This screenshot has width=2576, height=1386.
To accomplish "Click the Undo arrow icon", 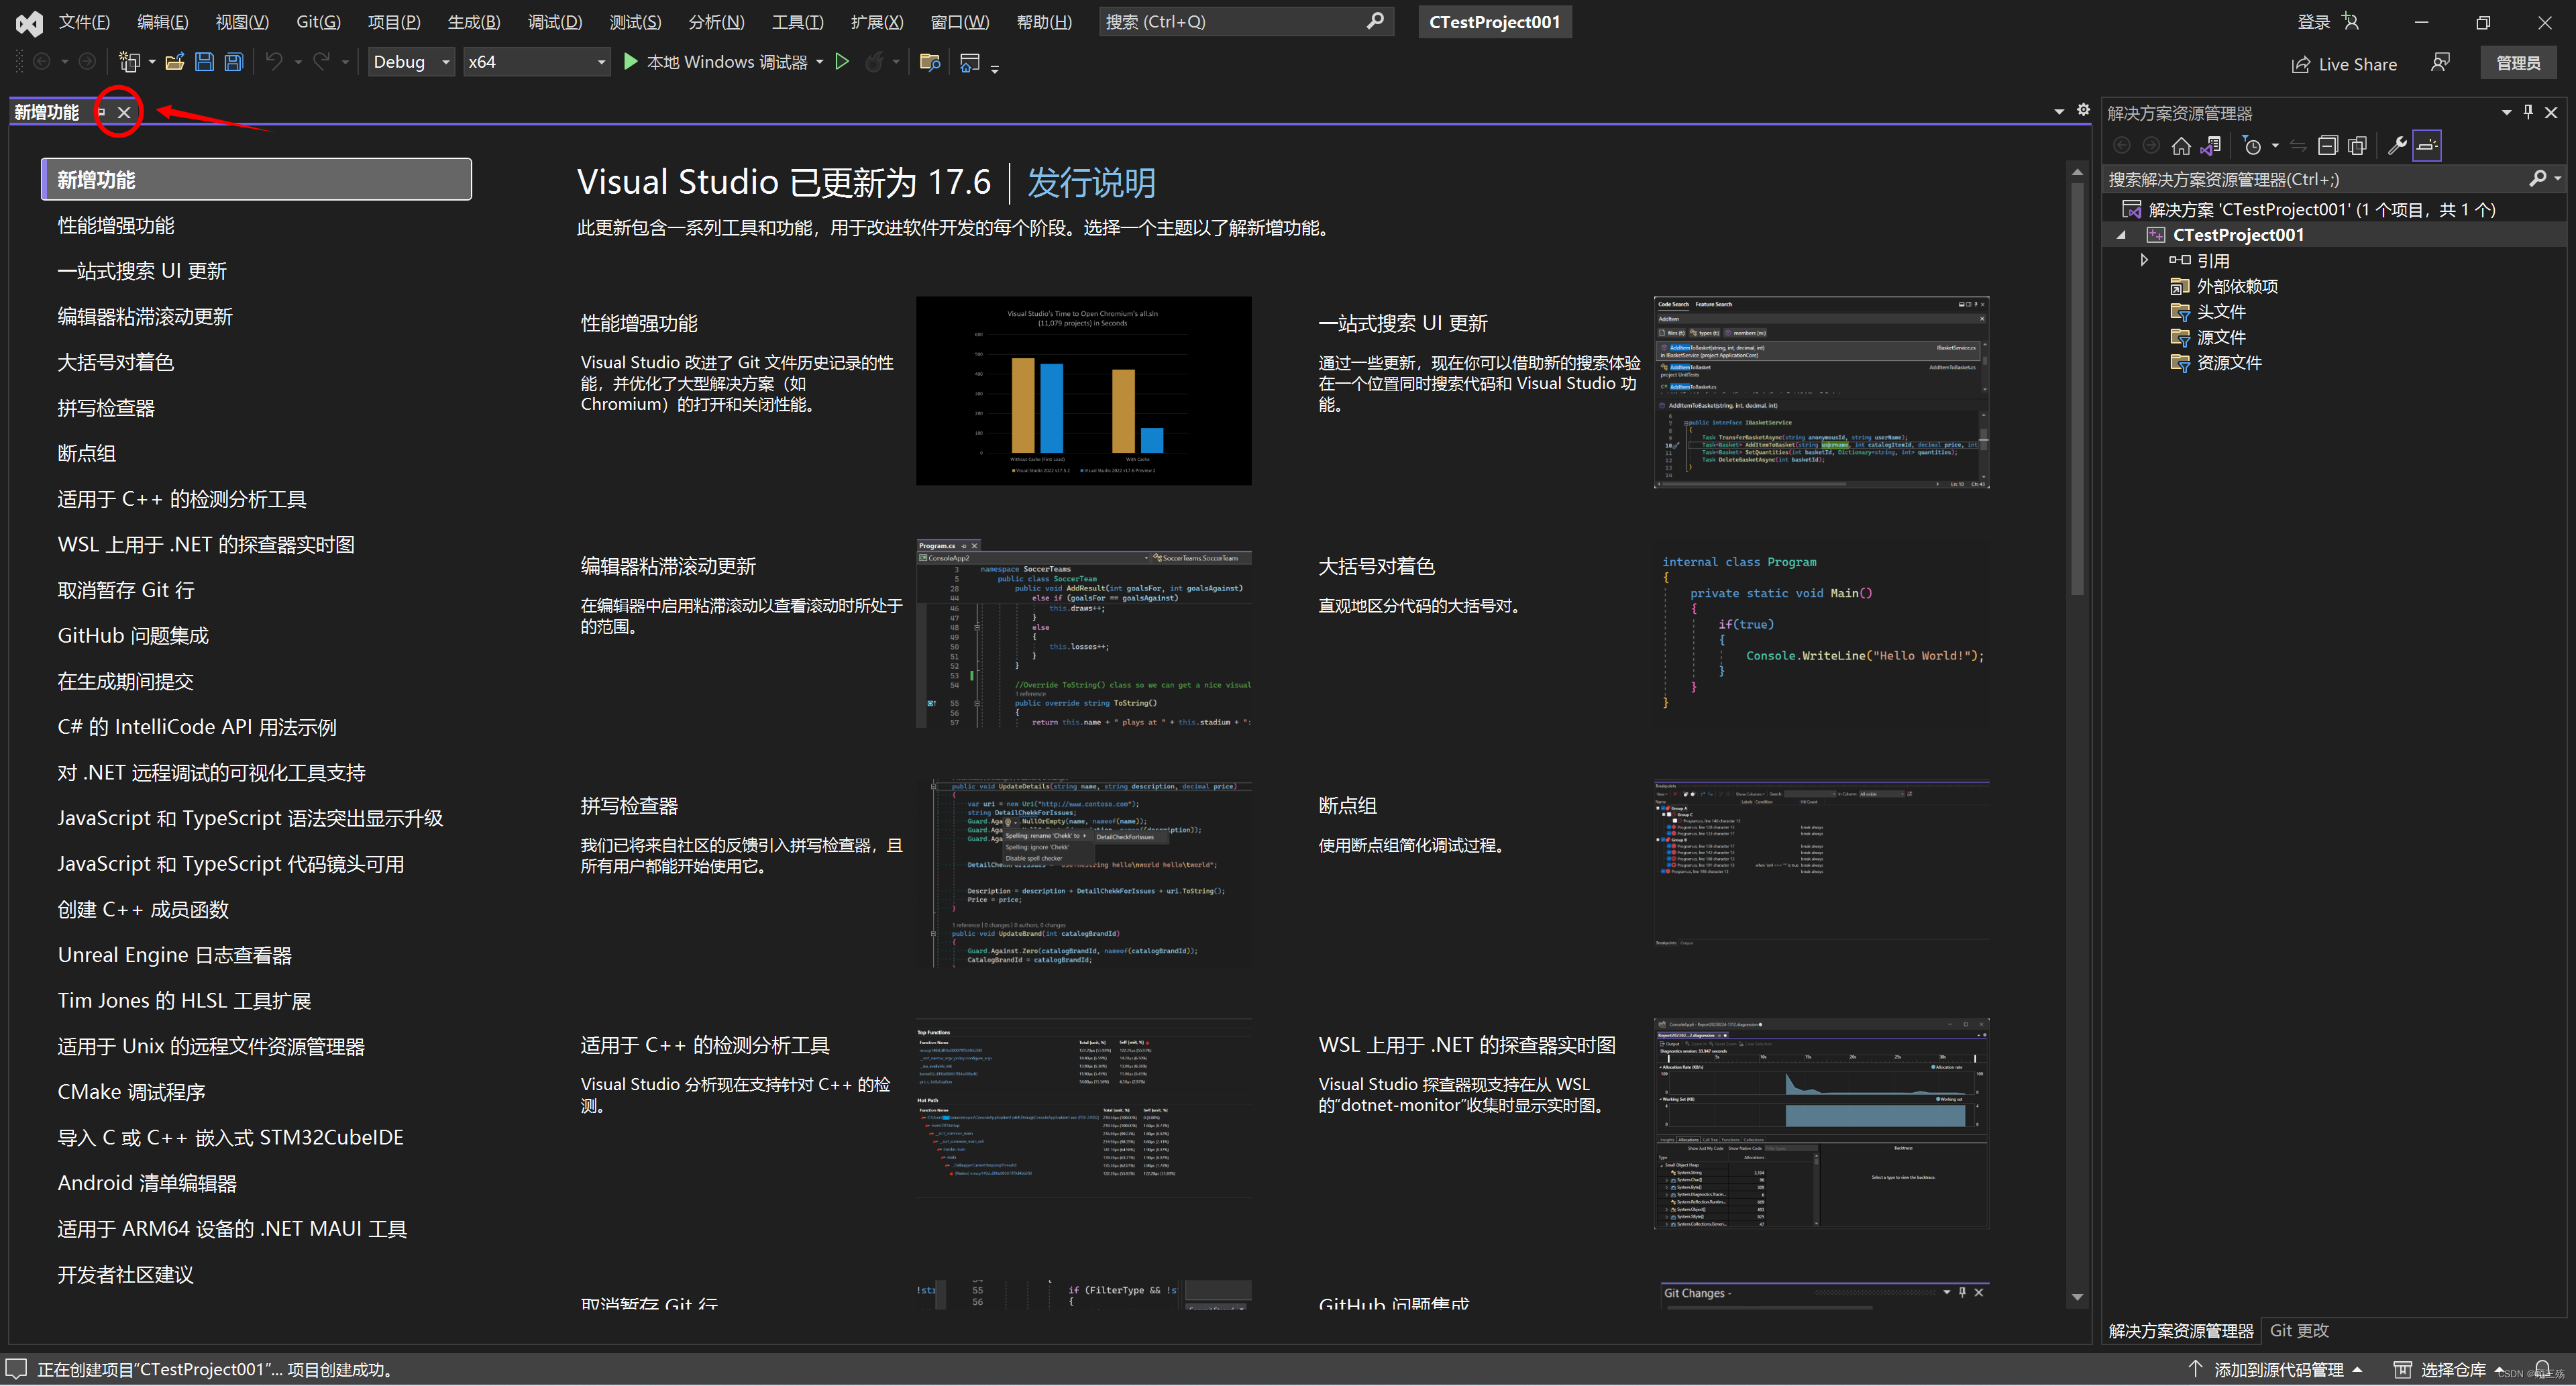I will pos(273,62).
